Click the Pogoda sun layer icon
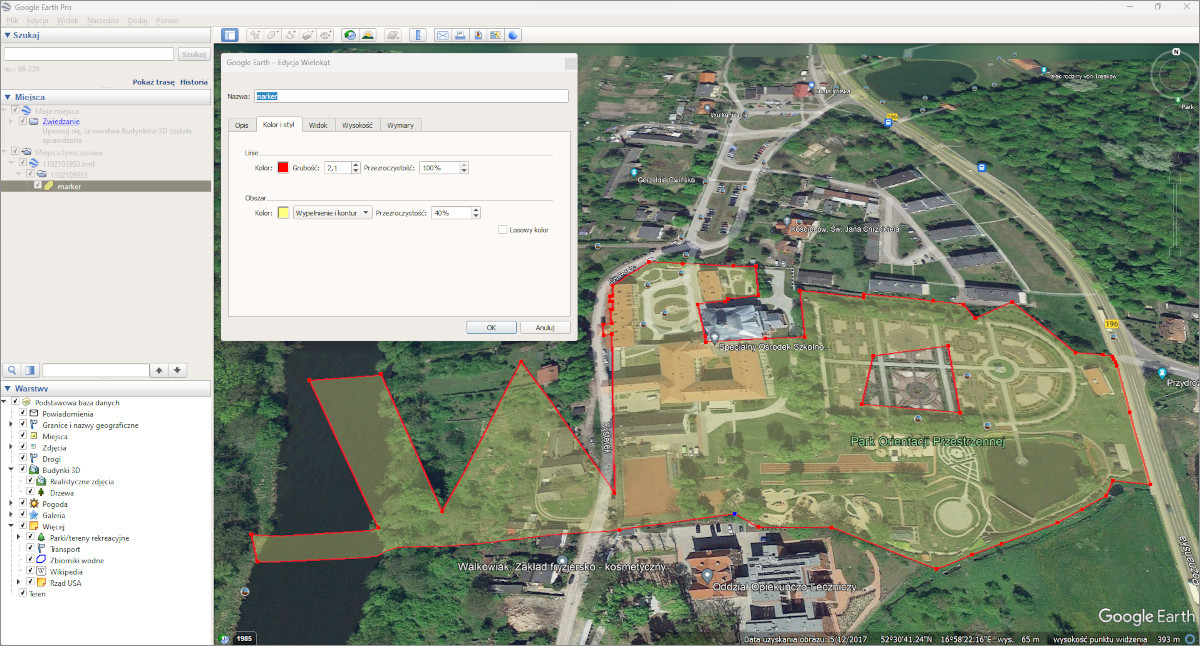Screen dimensions: 1200x646 tap(33, 504)
